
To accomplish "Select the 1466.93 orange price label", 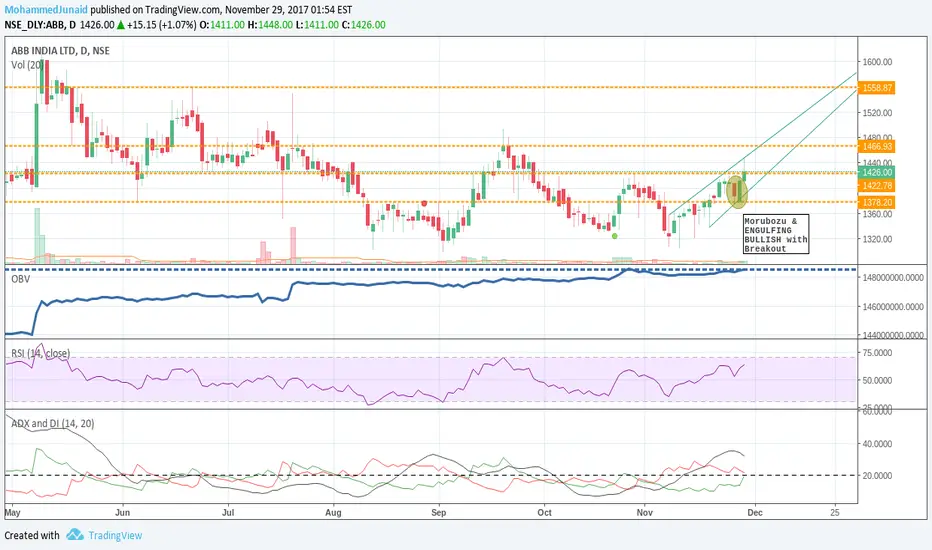I will [877, 146].
